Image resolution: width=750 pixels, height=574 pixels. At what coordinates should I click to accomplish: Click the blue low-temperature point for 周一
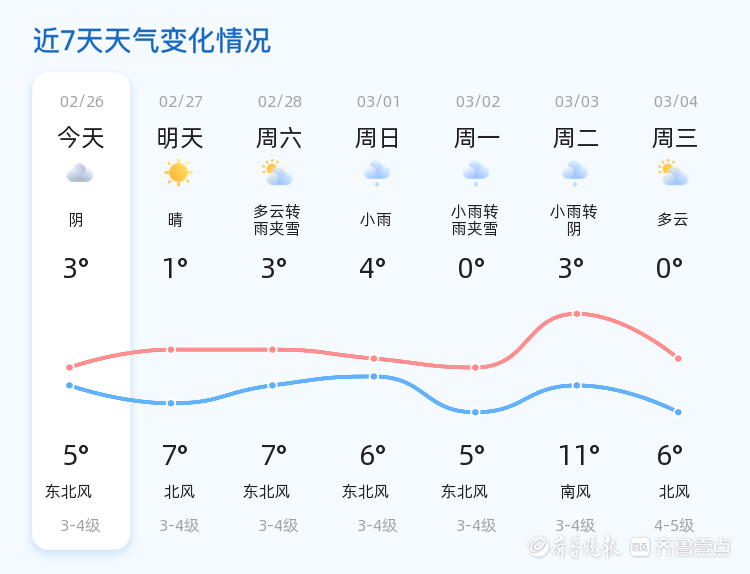point(475,412)
